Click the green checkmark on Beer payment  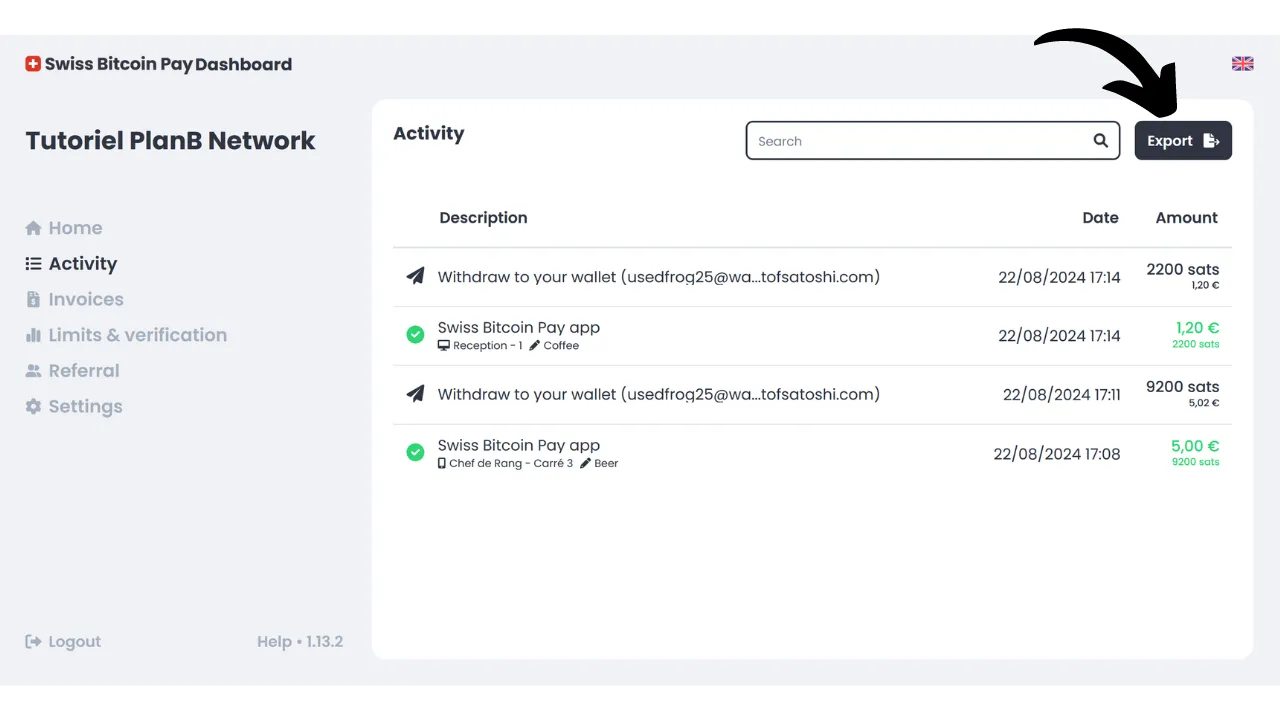coord(415,453)
